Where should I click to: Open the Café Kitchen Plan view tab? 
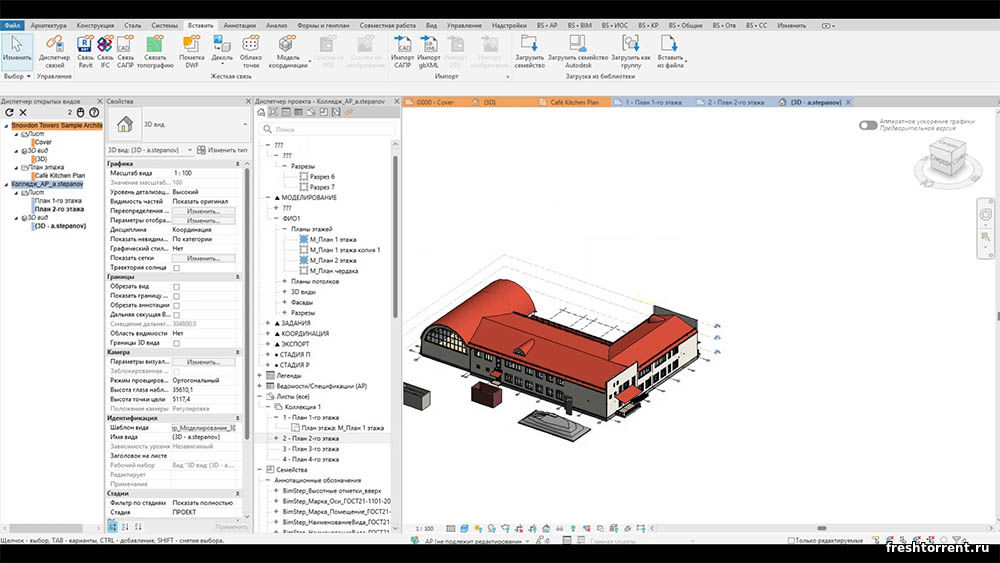tap(574, 102)
